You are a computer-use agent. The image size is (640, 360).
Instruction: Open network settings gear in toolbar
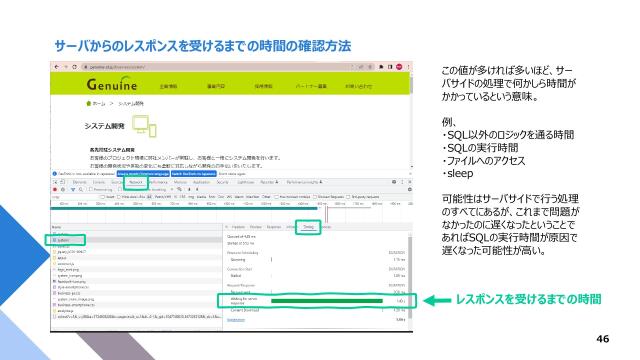pos(409,189)
